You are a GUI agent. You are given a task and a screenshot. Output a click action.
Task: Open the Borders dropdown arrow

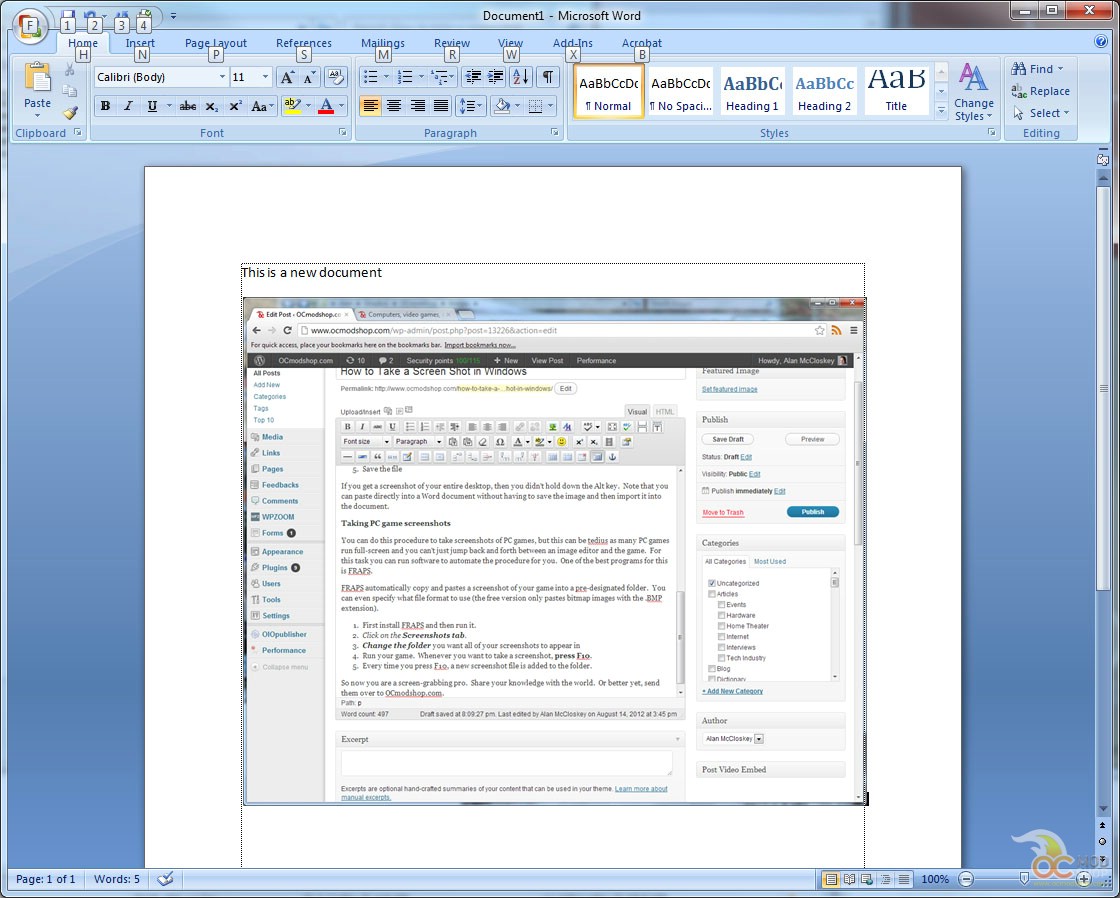pos(551,106)
